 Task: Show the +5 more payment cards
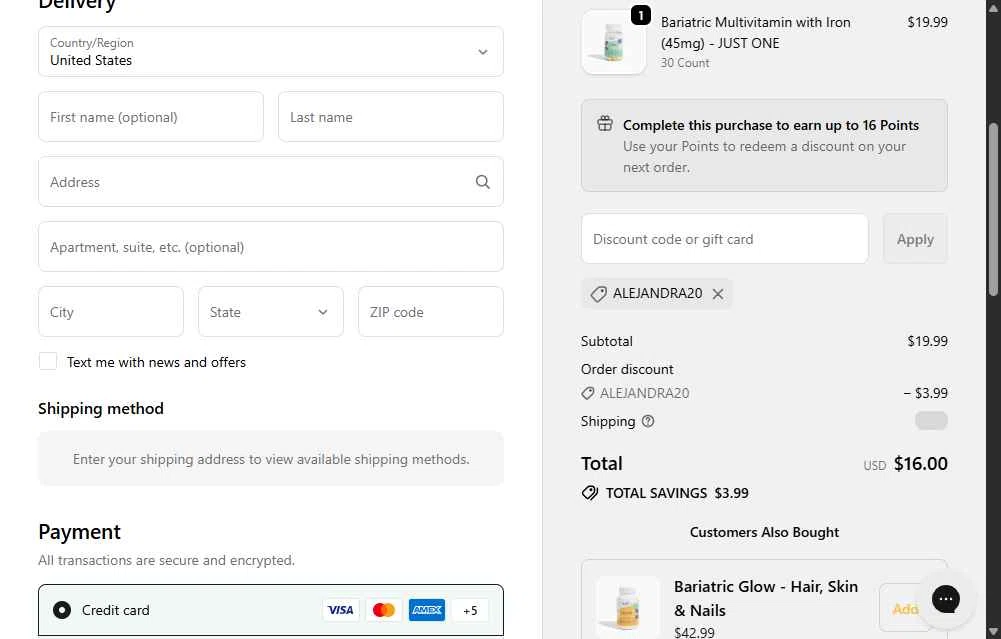pyautogui.click(x=470, y=610)
